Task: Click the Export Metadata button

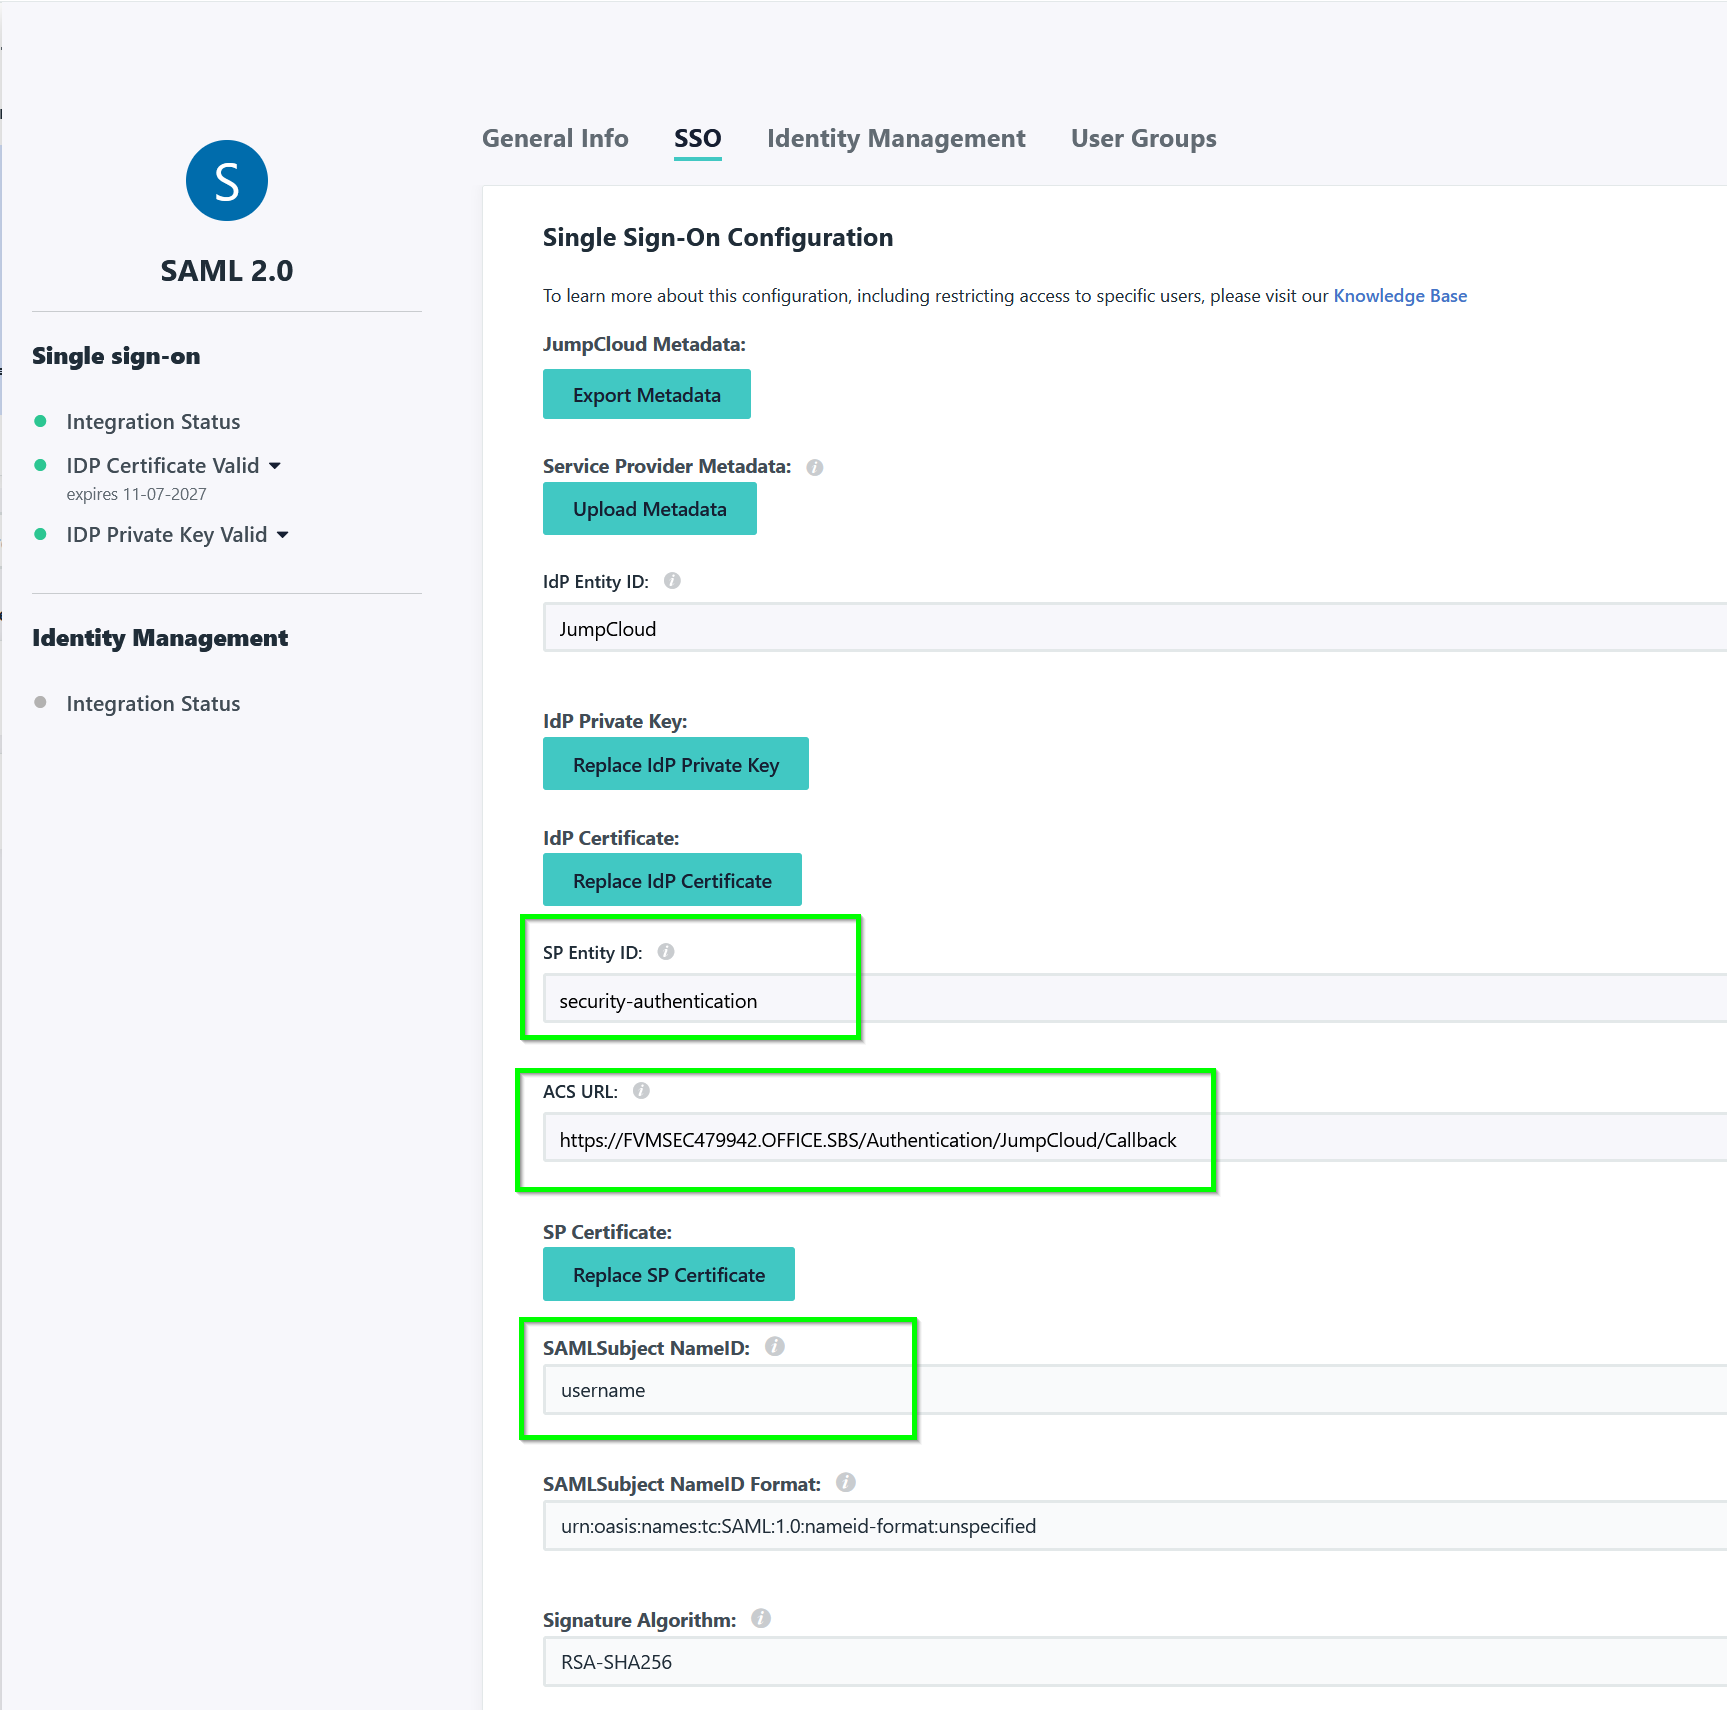Action: pyautogui.click(x=647, y=395)
